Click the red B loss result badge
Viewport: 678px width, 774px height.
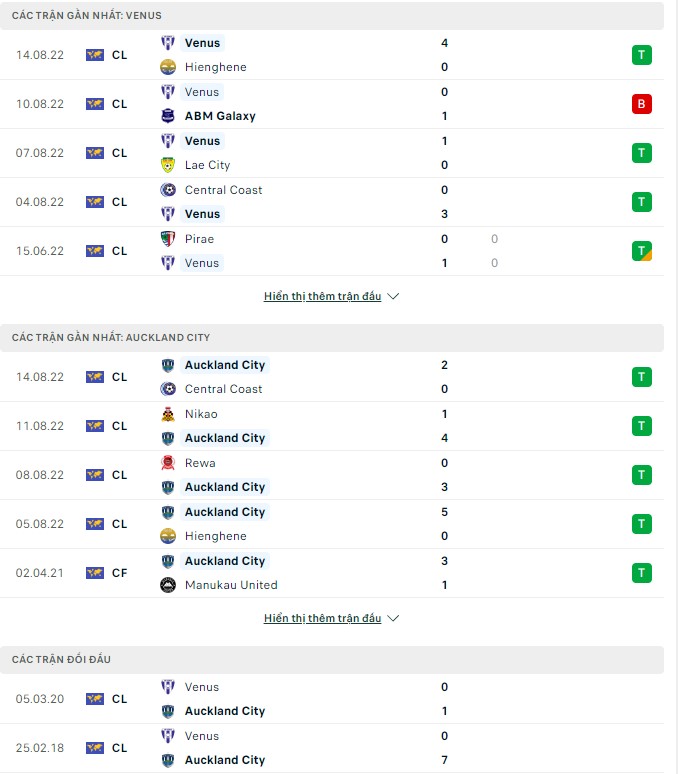[642, 104]
